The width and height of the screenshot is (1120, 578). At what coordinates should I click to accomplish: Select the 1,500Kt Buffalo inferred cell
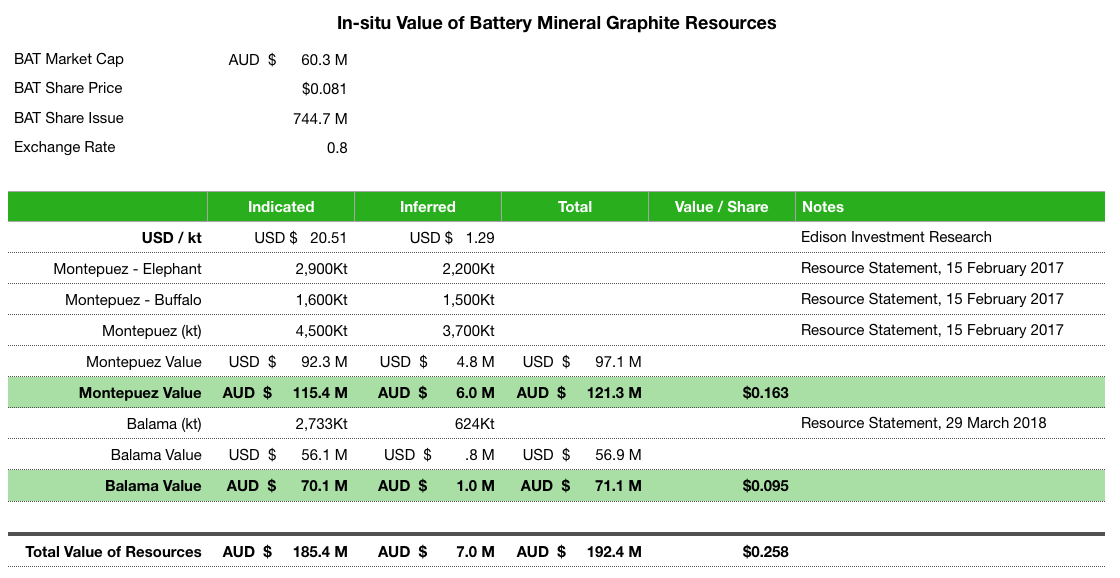pyautogui.click(x=469, y=300)
